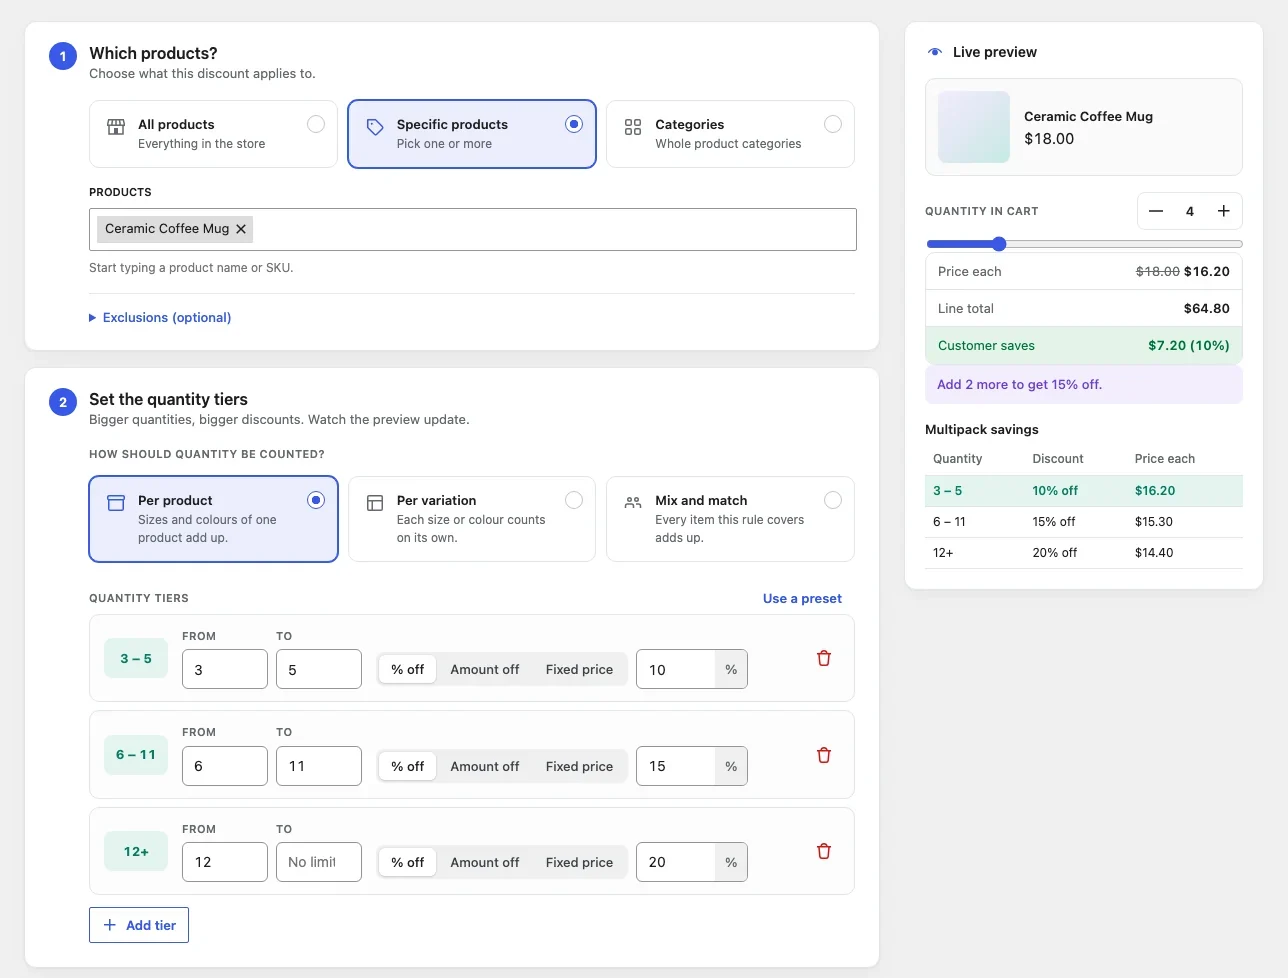
Task: Edit the 10 percent discount value field
Action: 676,670
